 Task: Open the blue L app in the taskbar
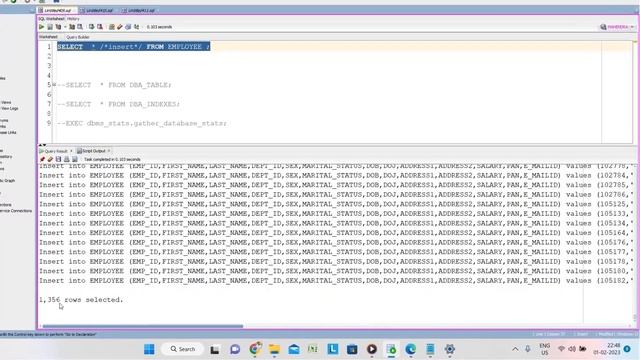pos(333,349)
